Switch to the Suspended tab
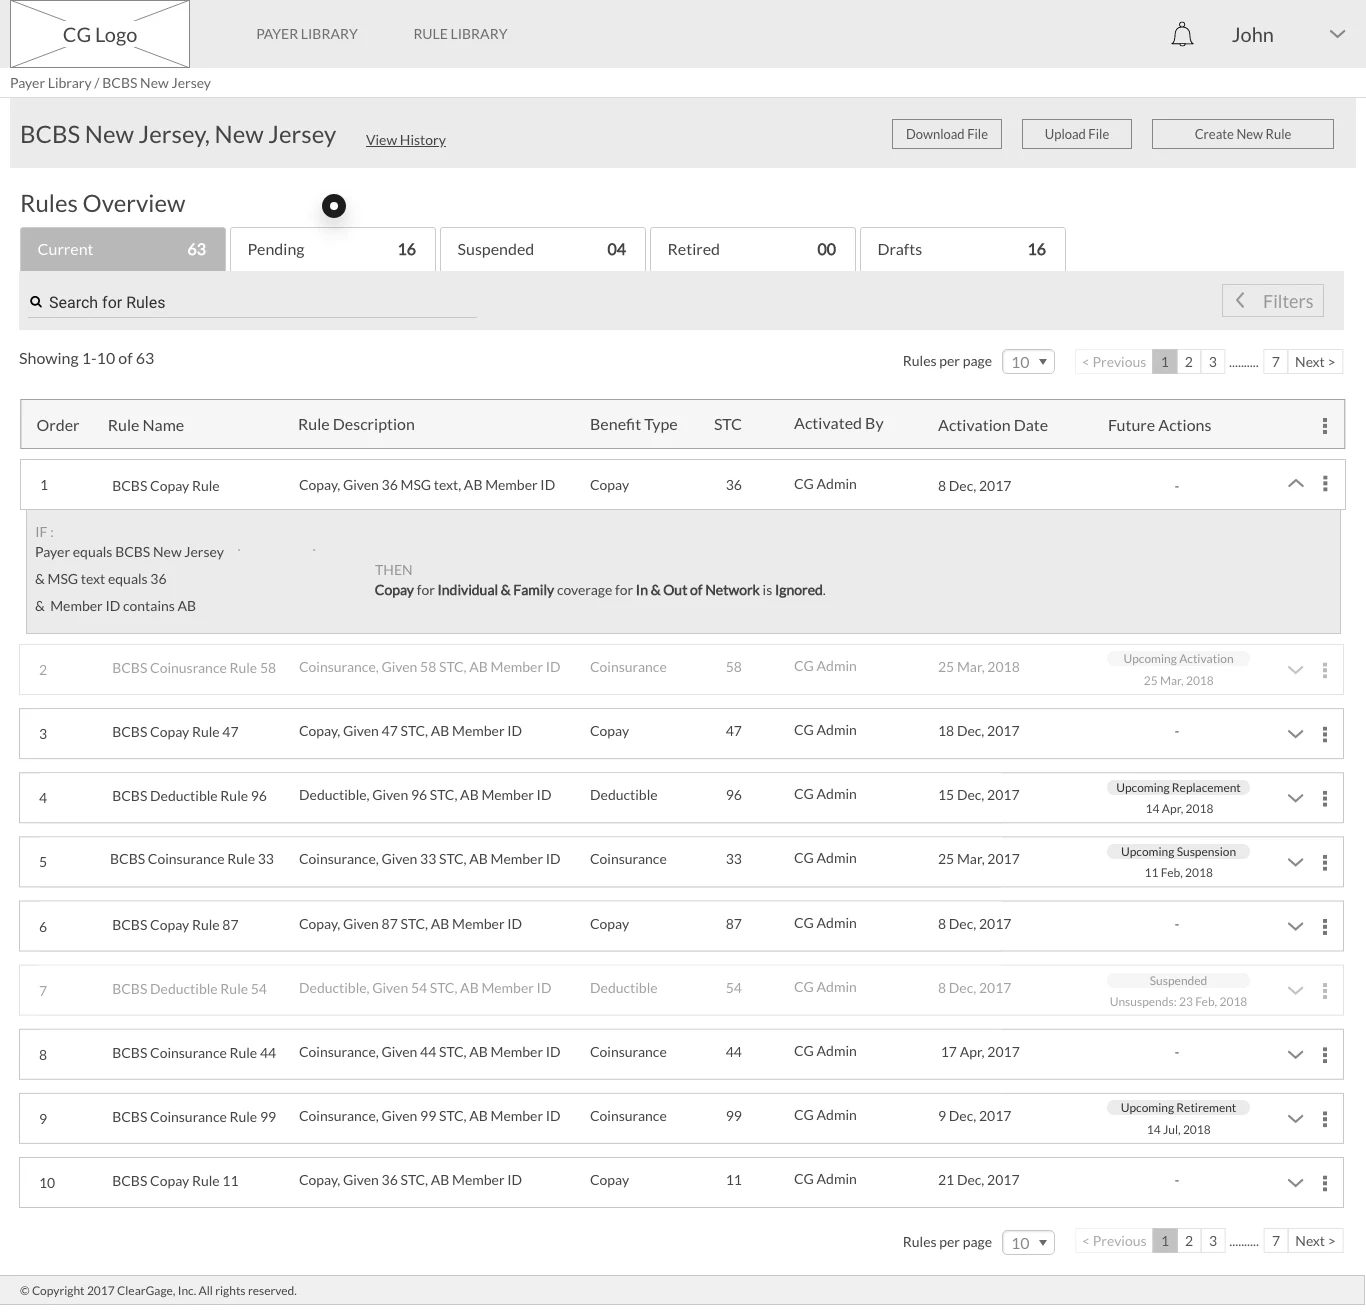 point(543,249)
